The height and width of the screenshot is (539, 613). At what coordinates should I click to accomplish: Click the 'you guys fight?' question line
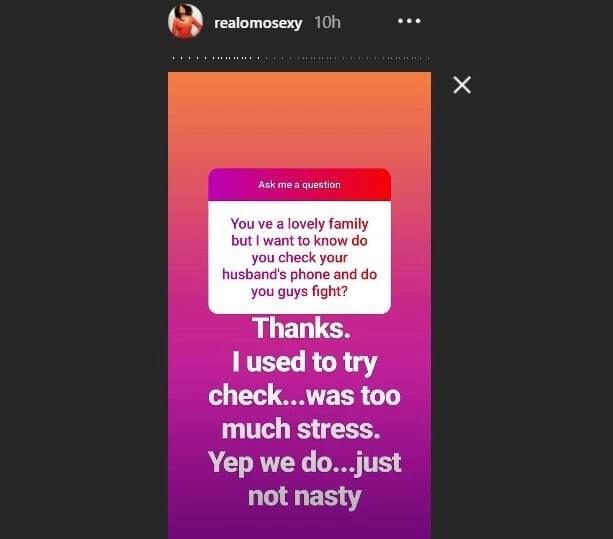(x=299, y=292)
